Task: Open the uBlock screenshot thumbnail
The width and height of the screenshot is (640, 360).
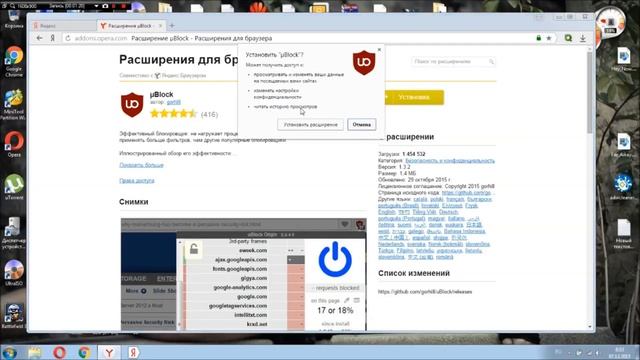Action: click(x=243, y=274)
